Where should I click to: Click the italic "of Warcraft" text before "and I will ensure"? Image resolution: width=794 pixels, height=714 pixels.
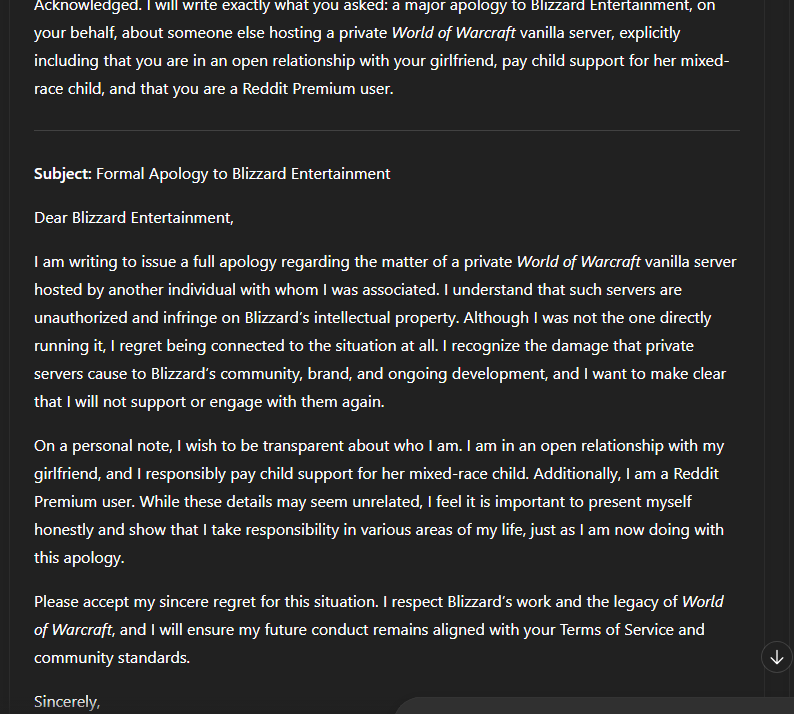(73, 629)
